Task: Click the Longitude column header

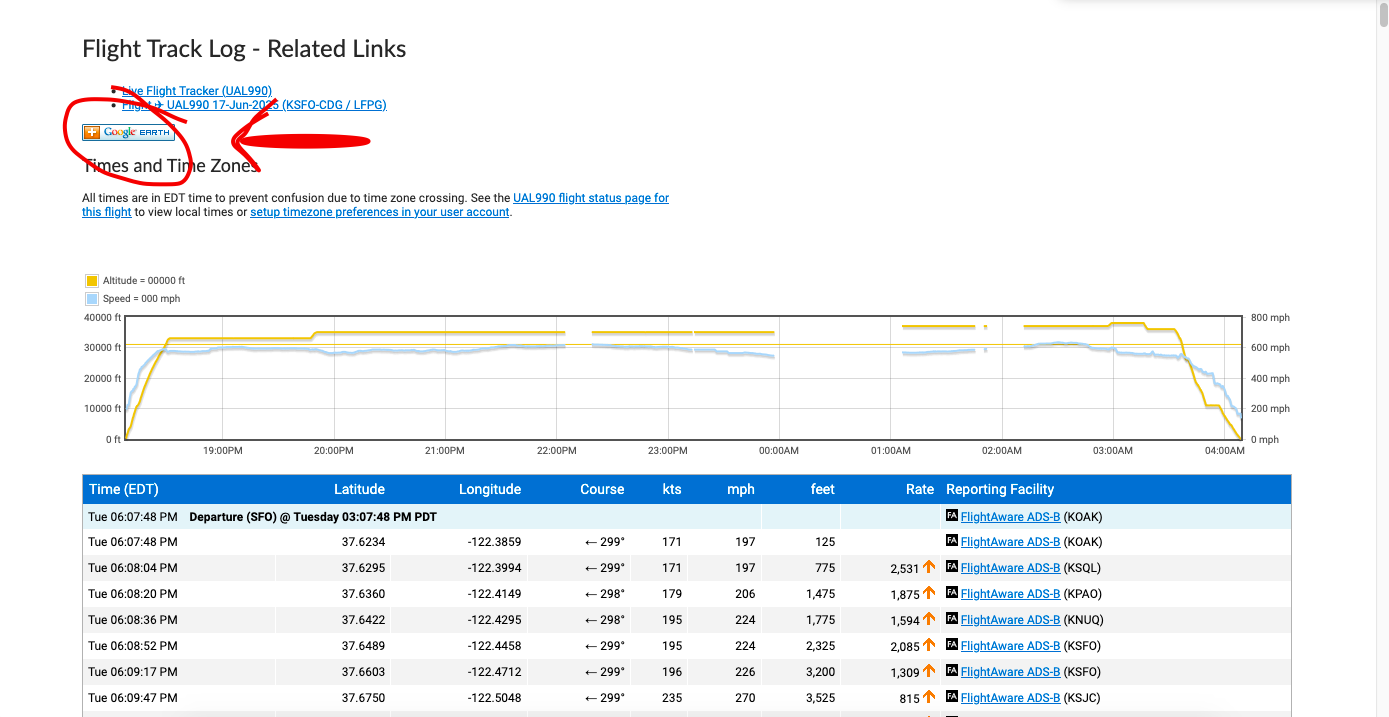Action: [490, 489]
